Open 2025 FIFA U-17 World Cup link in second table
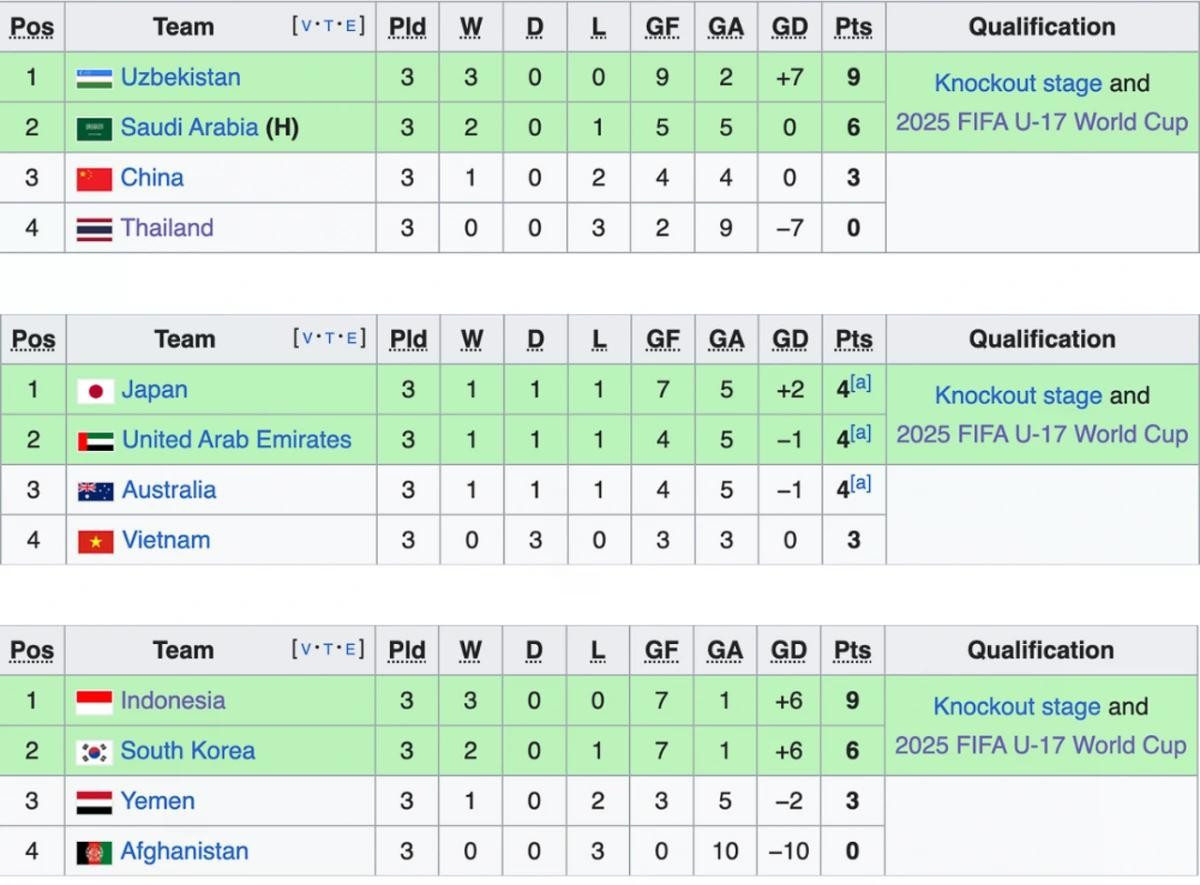This screenshot has height=885, width=1200. click(x=1041, y=434)
